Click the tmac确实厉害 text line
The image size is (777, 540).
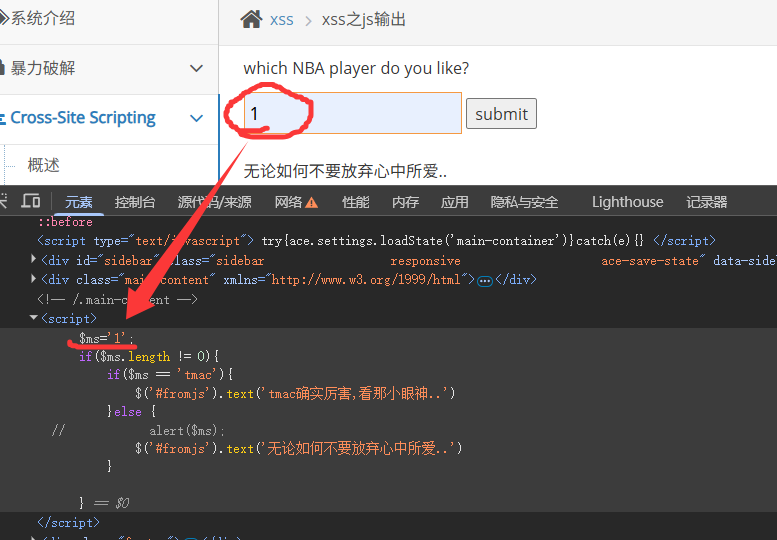pyautogui.click(x=295, y=394)
